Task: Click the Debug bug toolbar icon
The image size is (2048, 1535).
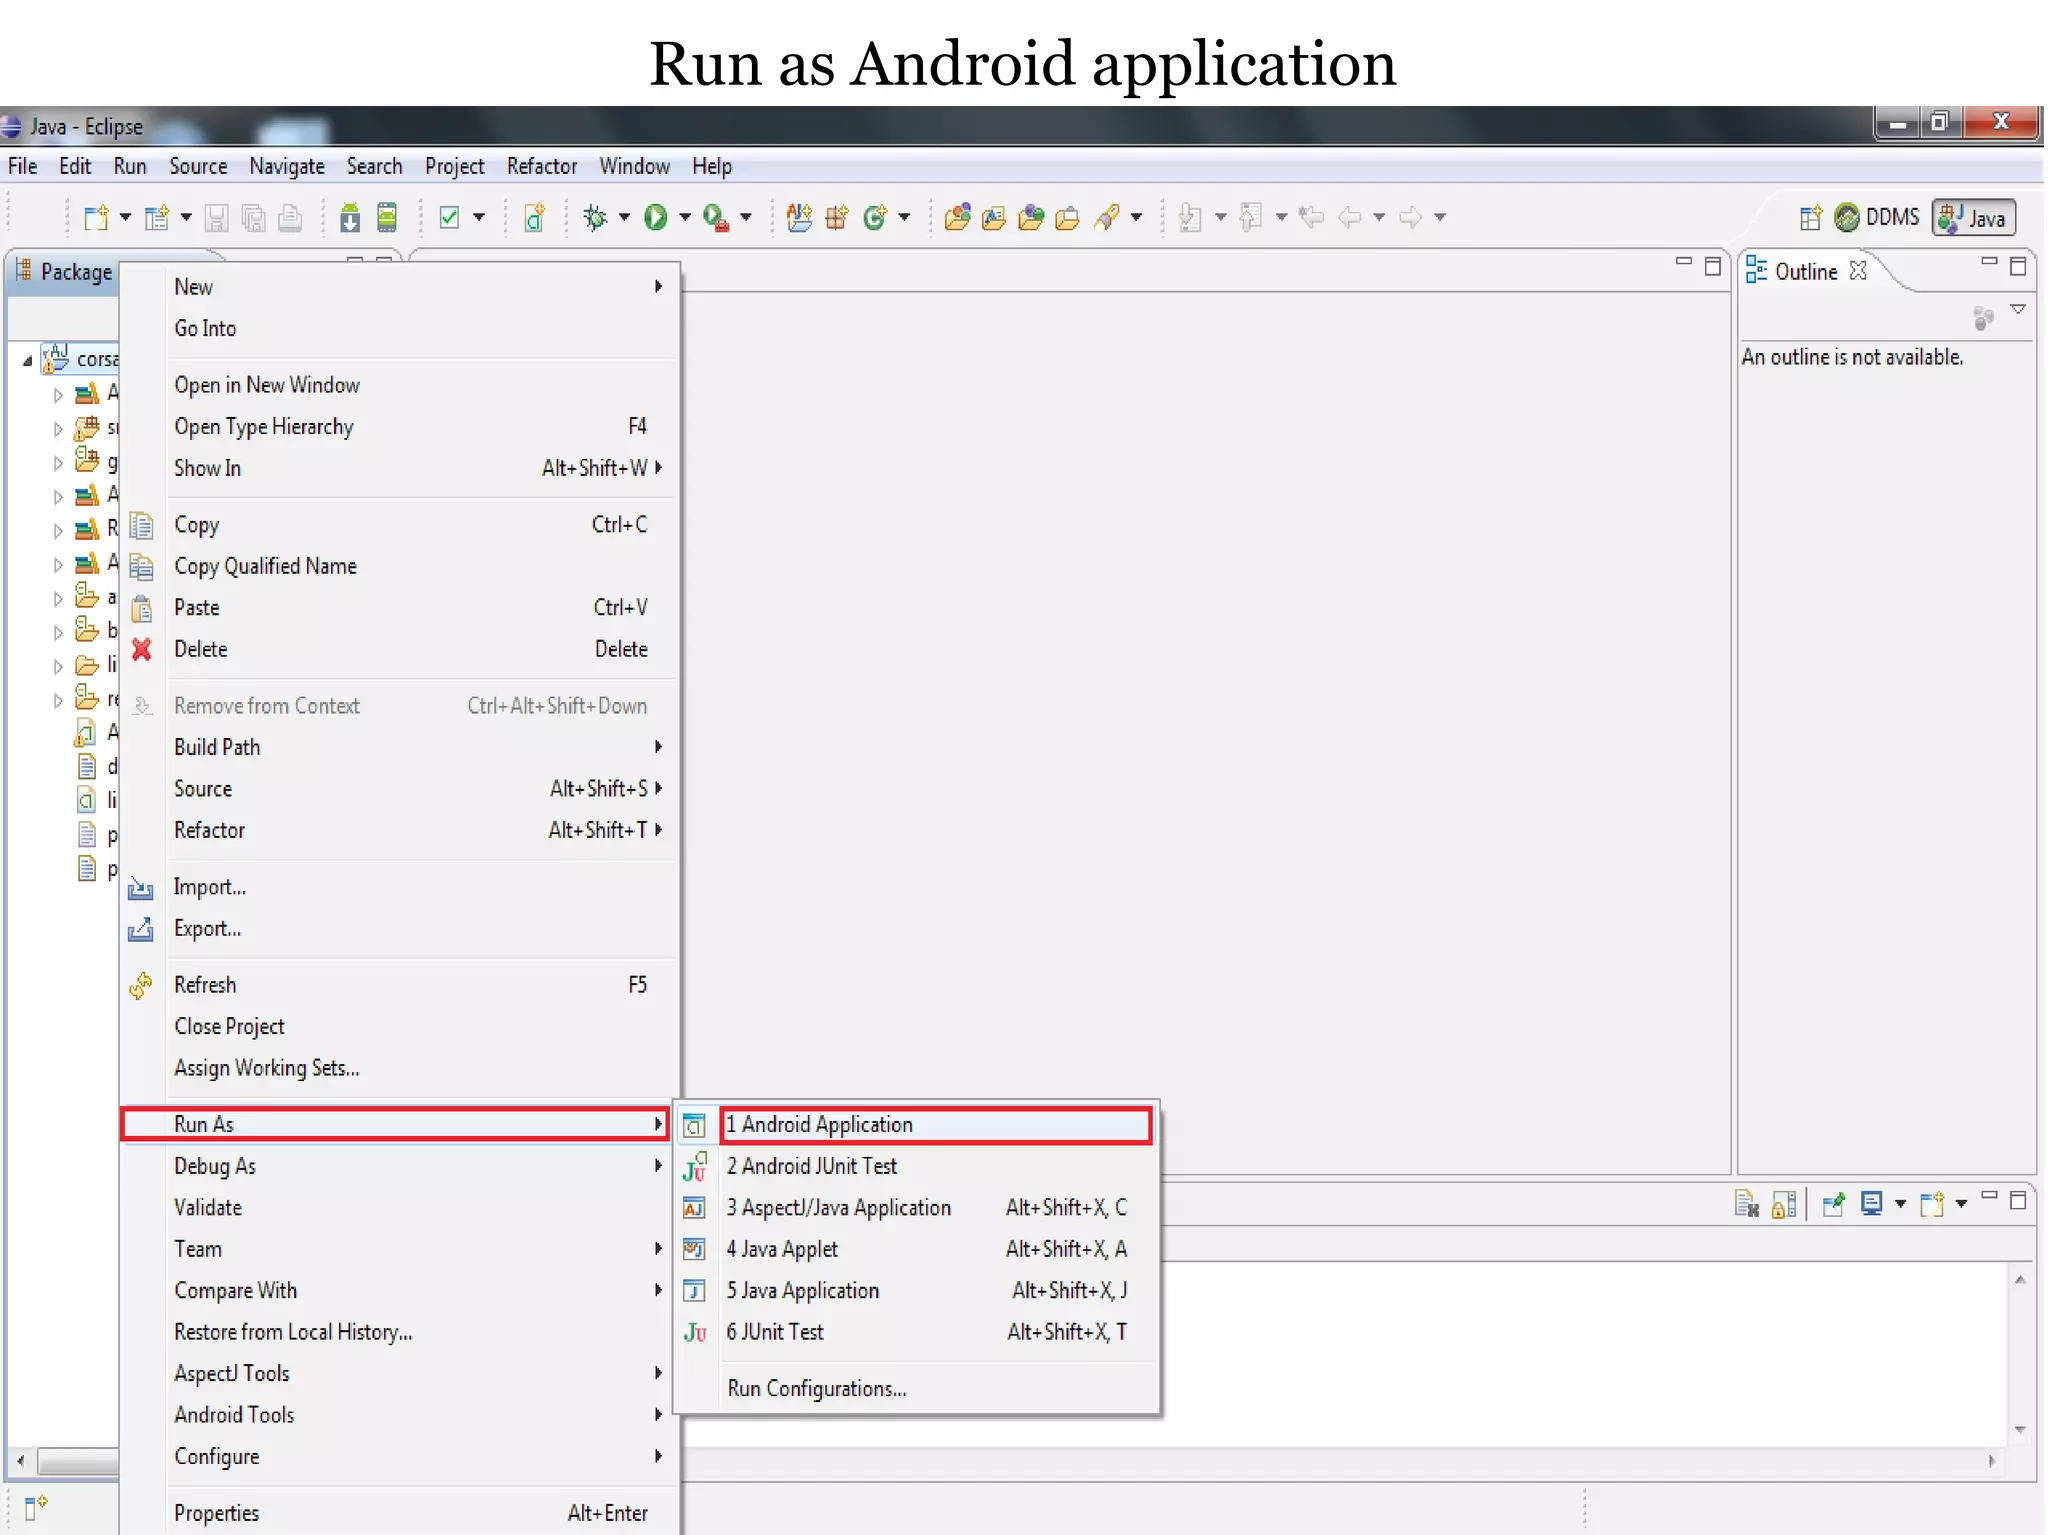Action: tap(595, 217)
